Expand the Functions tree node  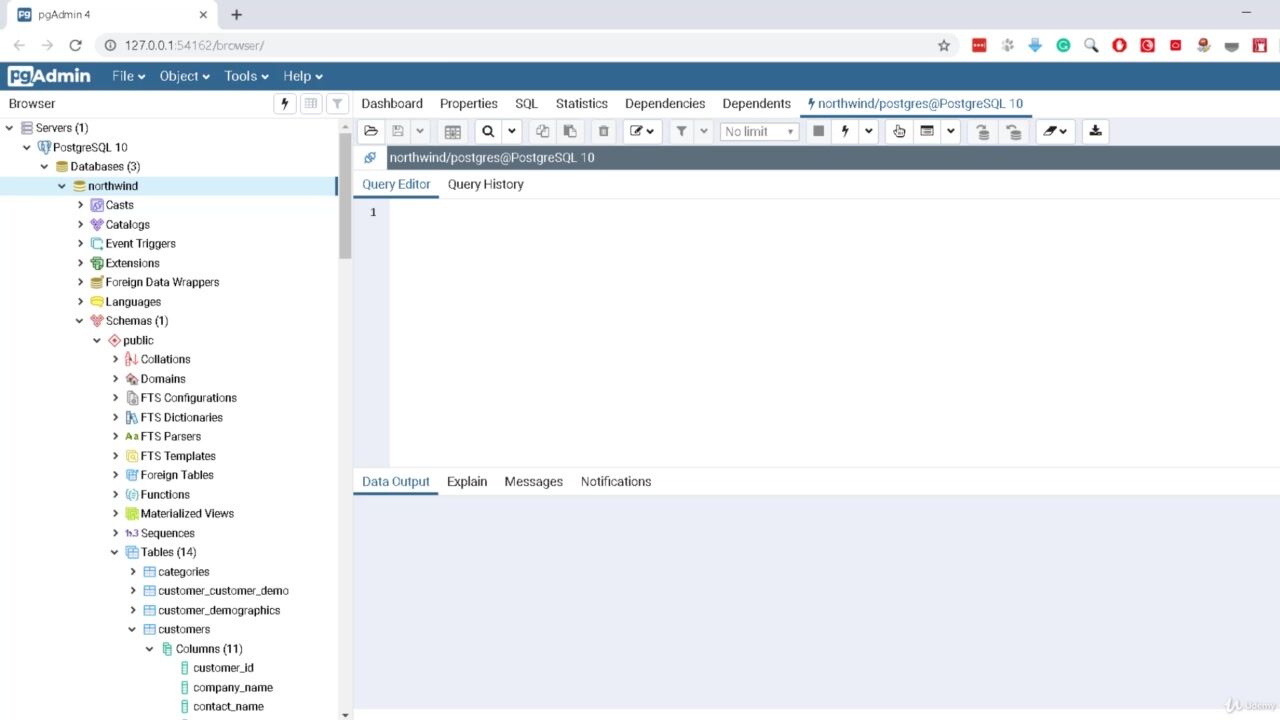(x=116, y=494)
